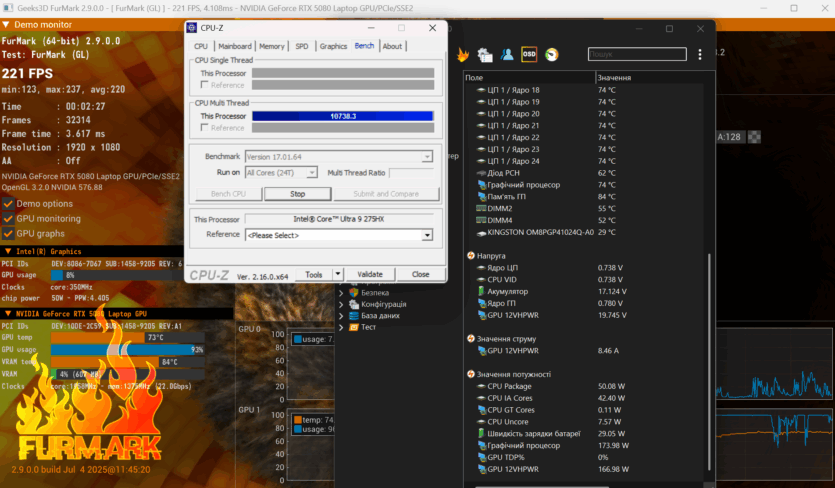Click the Validate button
The width and height of the screenshot is (835, 488).
pyautogui.click(x=370, y=274)
